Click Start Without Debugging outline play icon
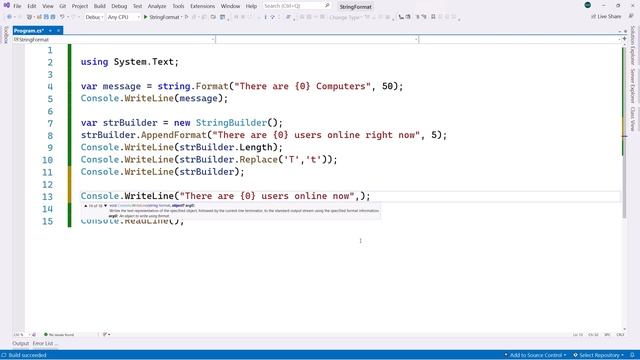Image resolution: width=640 pixels, height=360 pixels. [187, 17]
